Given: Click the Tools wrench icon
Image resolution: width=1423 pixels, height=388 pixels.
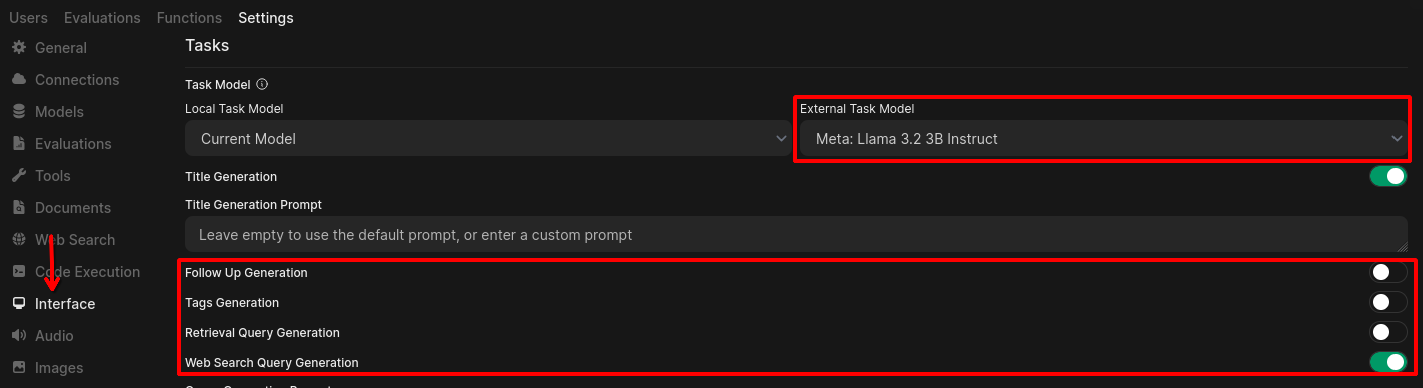Looking at the screenshot, I should click(x=18, y=176).
